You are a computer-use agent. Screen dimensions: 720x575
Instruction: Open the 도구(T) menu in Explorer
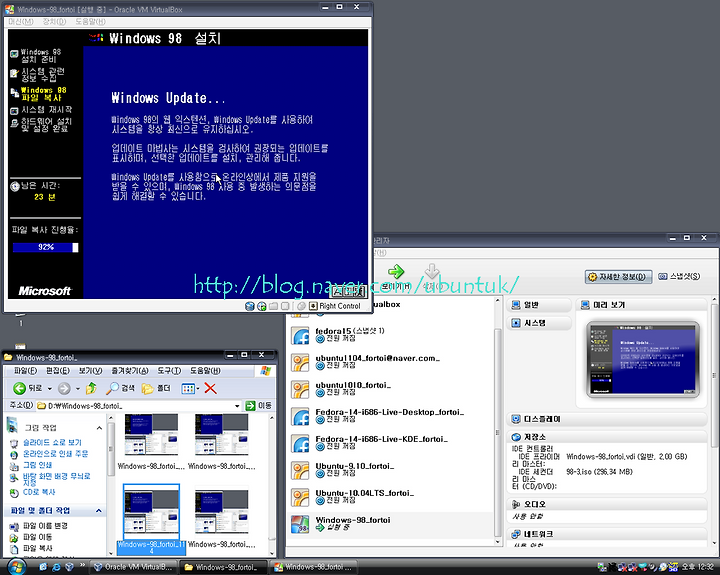click(169, 371)
